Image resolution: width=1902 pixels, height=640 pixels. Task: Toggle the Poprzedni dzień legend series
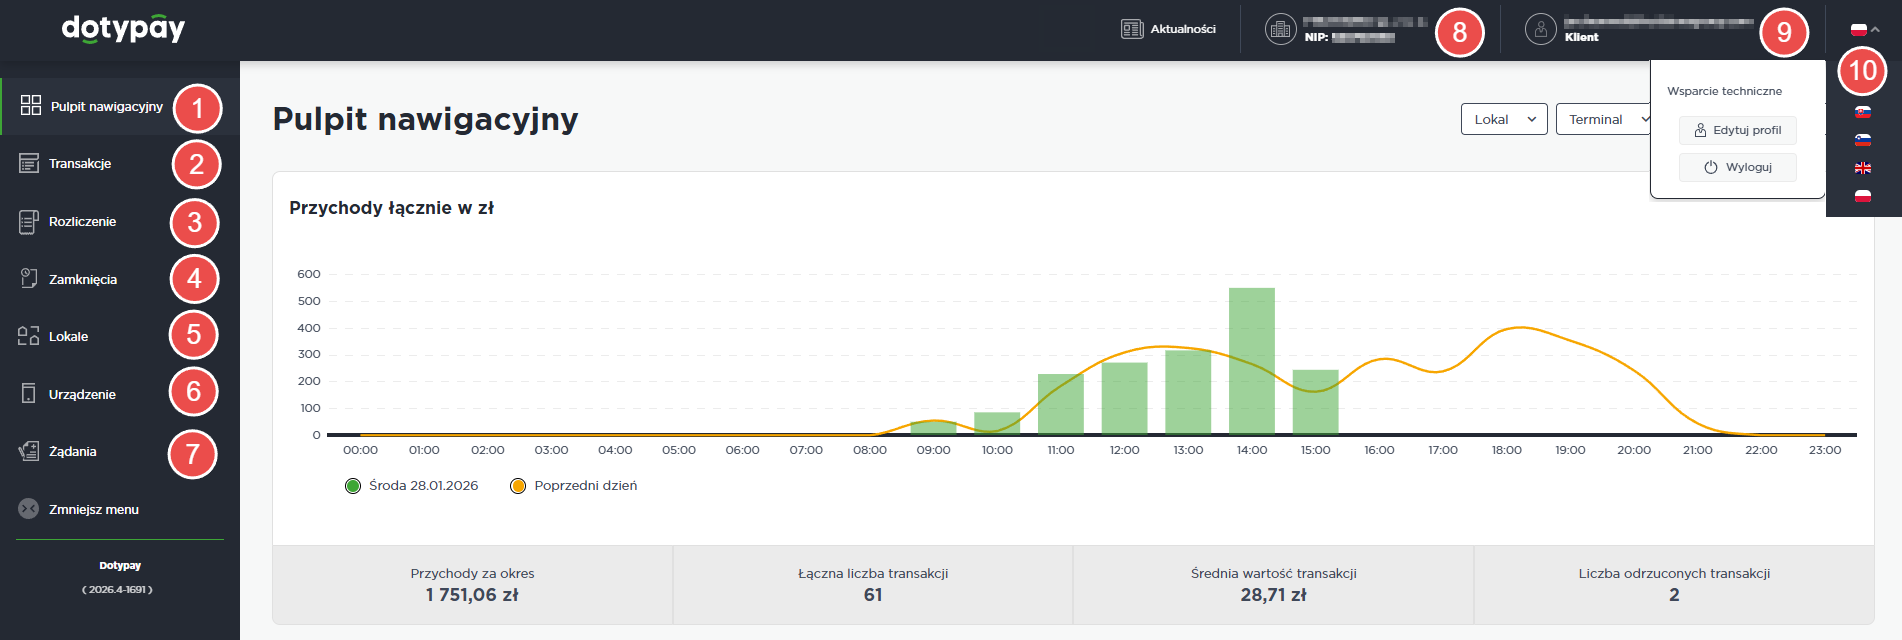point(518,486)
